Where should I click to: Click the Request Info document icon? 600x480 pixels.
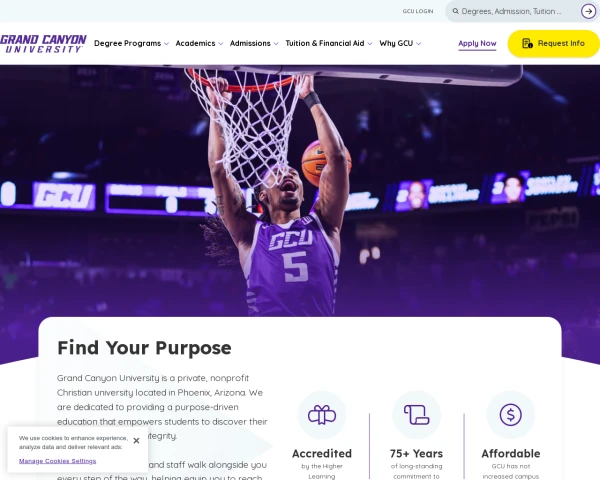[x=527, y=43]
